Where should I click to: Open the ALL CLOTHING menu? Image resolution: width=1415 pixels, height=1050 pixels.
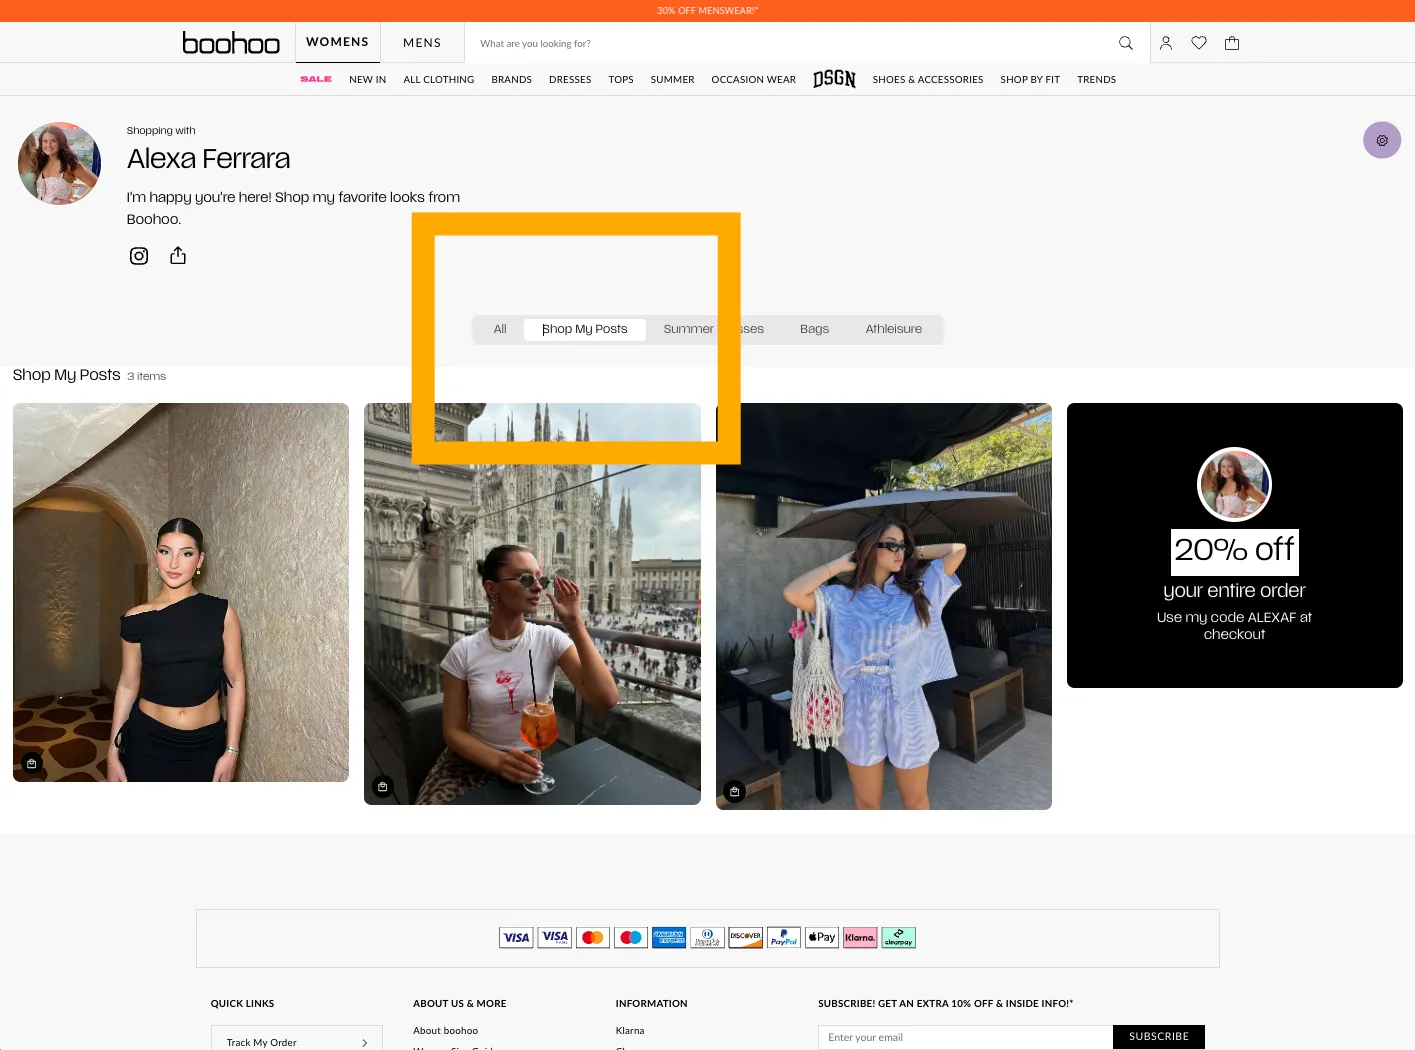point(439,79)
